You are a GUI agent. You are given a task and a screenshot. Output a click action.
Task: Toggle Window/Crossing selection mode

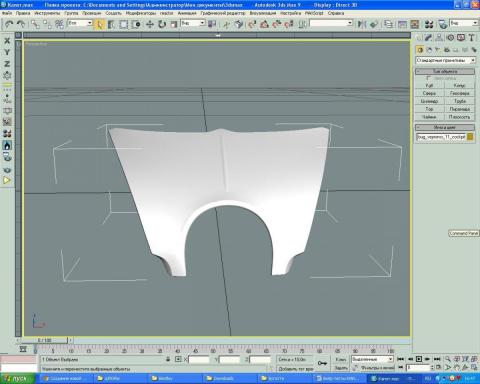point(136,24)
